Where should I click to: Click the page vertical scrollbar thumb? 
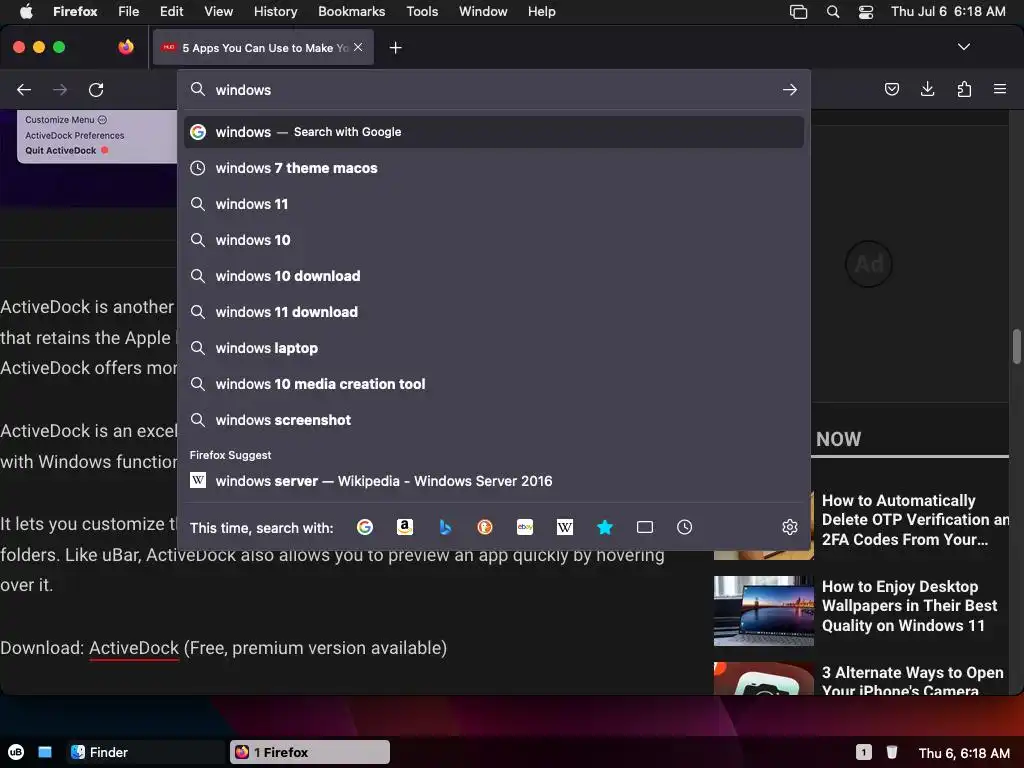(1016, 346)
